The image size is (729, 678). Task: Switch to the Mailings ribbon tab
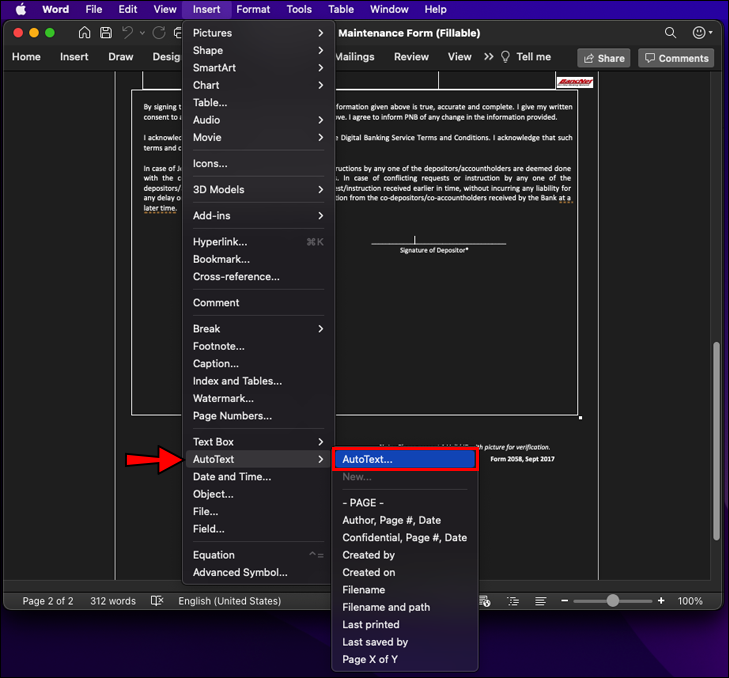pyautogui.click(x=355, y=57)
